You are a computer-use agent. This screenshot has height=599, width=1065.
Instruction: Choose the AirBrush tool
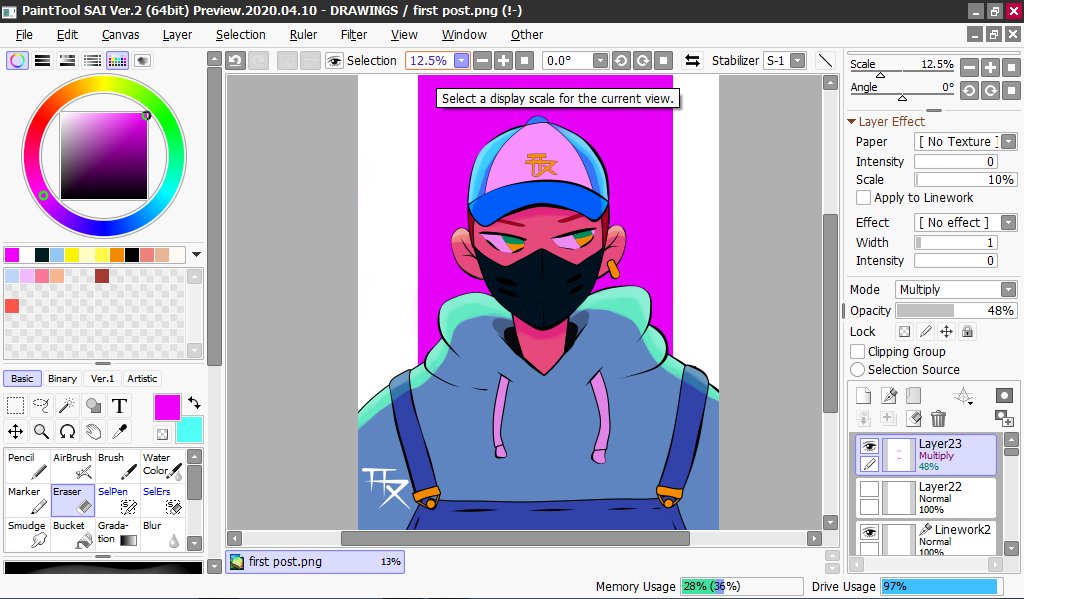(x=73, y=465)
